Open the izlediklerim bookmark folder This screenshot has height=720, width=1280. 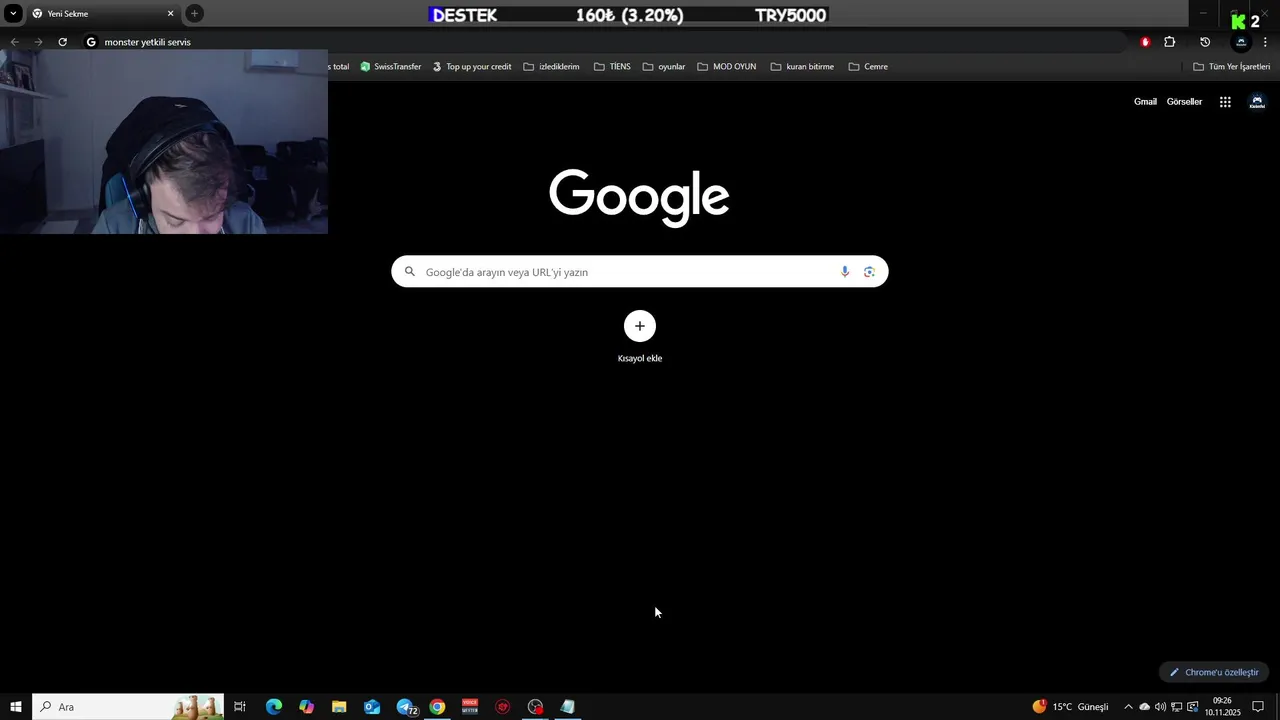coord(551,67)
